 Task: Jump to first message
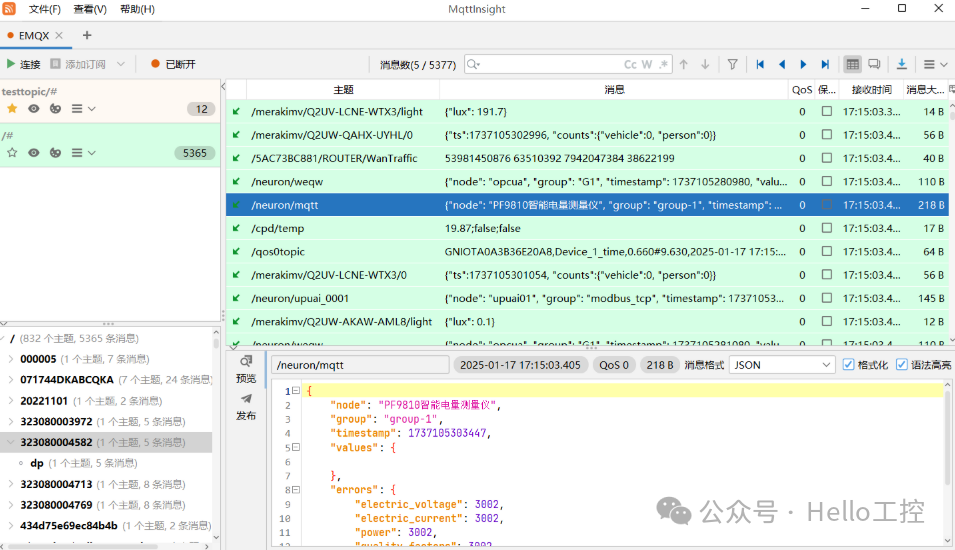click(760, 64)
